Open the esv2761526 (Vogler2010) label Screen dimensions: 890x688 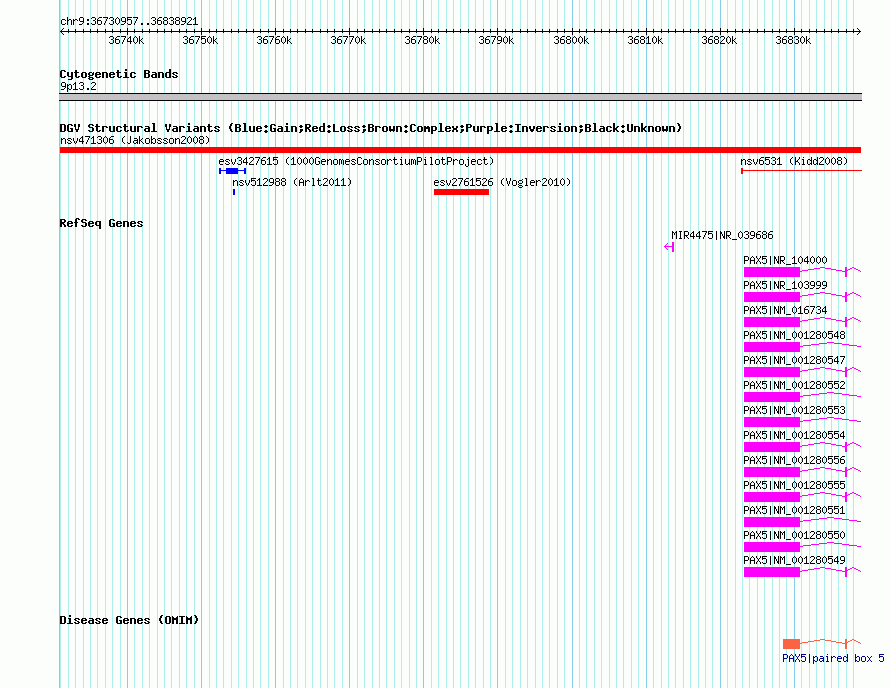coord(502,182)
